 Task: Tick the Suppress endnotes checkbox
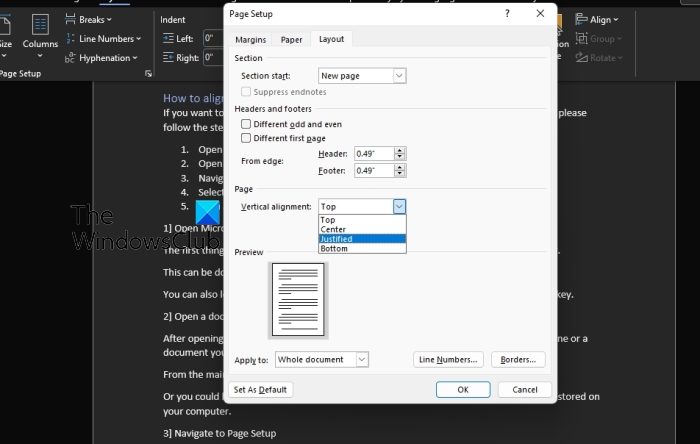click(246, 92)
